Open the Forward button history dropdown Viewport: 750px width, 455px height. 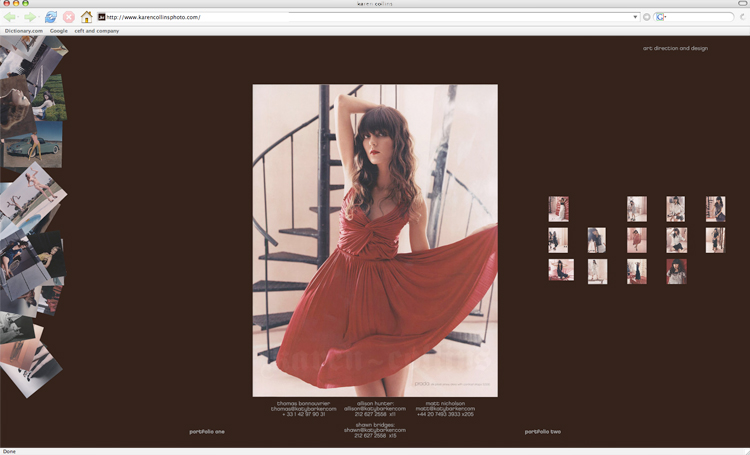pos(38,17)
